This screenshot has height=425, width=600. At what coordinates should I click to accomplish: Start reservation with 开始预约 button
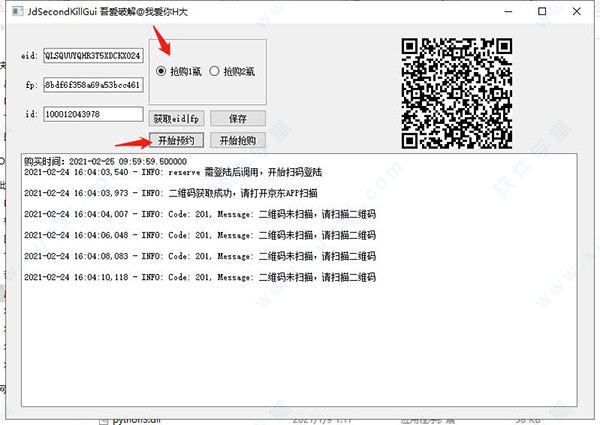coord(176,140)
